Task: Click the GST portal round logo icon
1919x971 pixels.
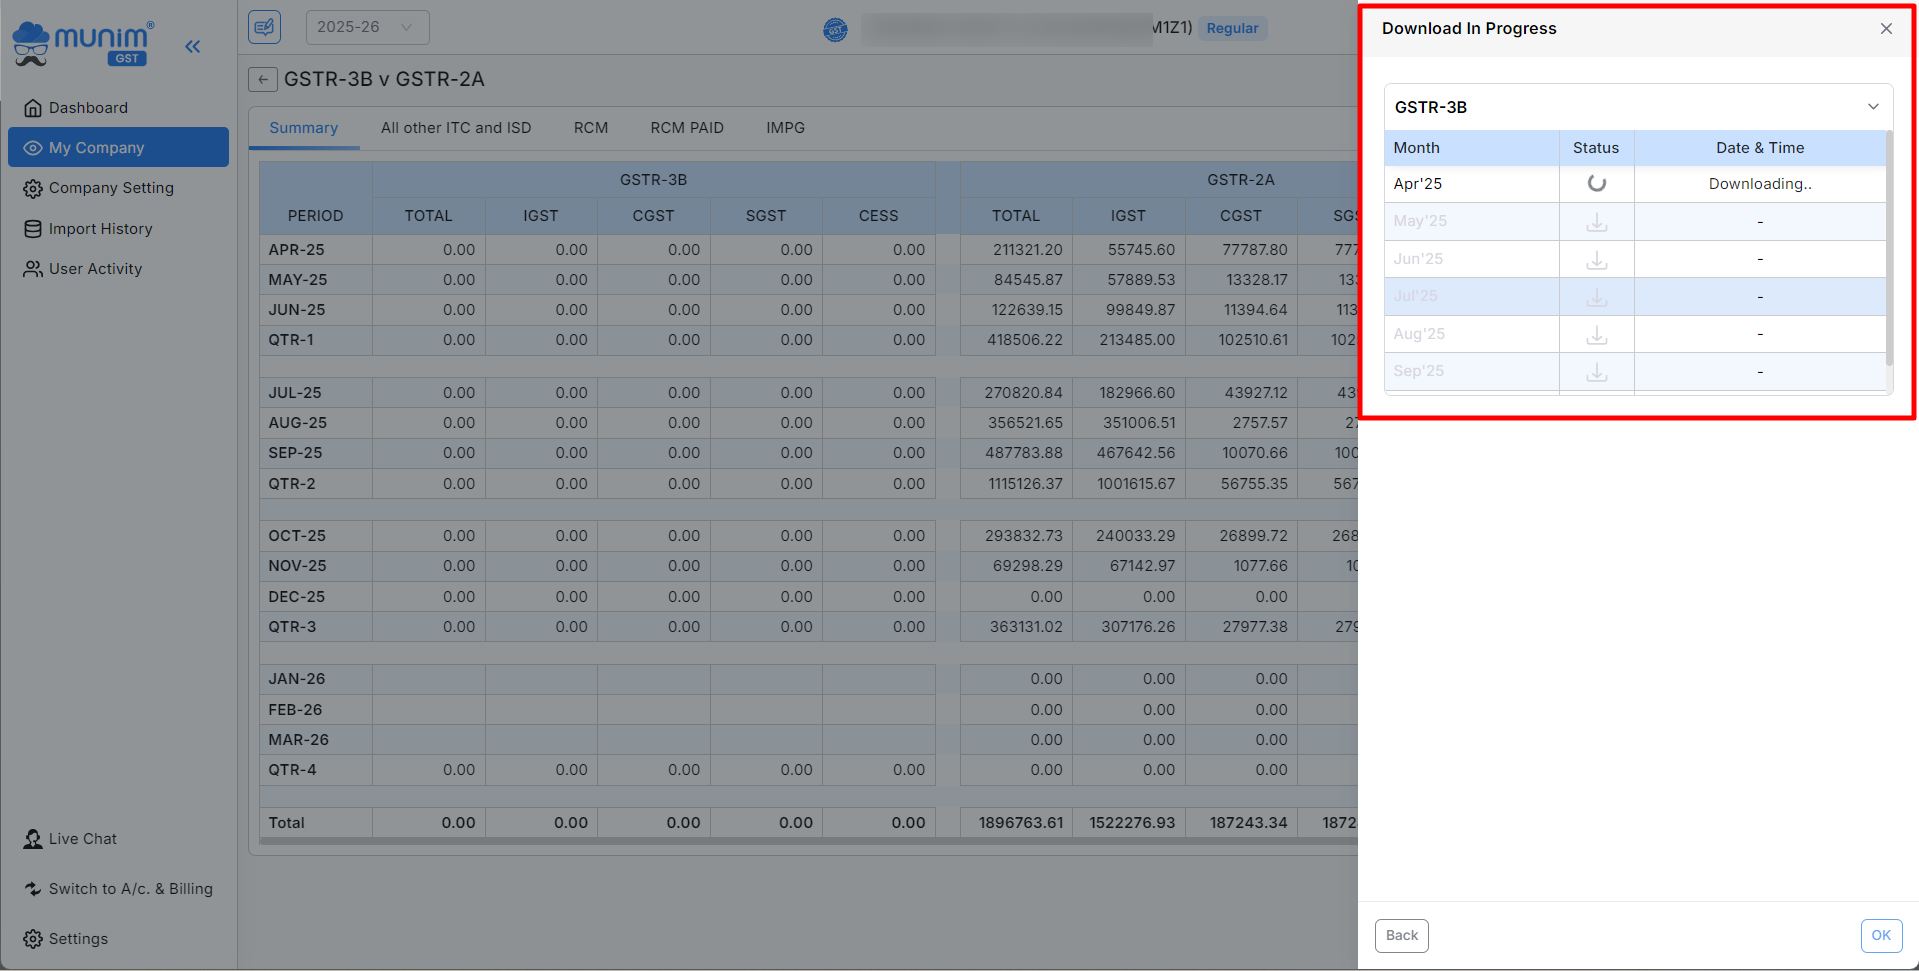Action: click(x=835, y=30)
